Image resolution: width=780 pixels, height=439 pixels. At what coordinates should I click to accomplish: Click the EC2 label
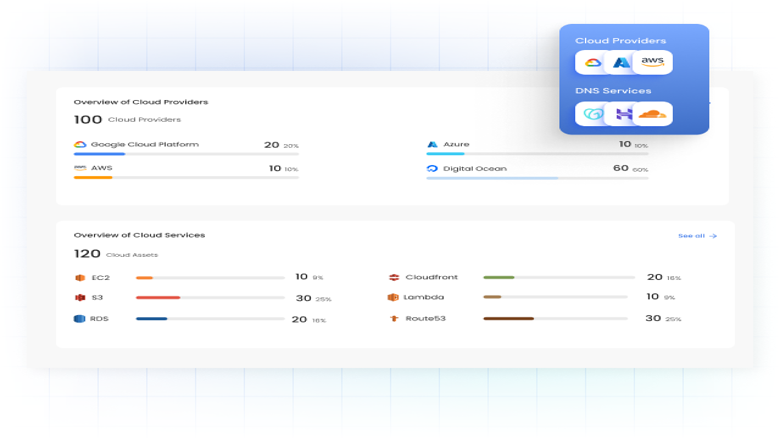click(x=100, y=278)
